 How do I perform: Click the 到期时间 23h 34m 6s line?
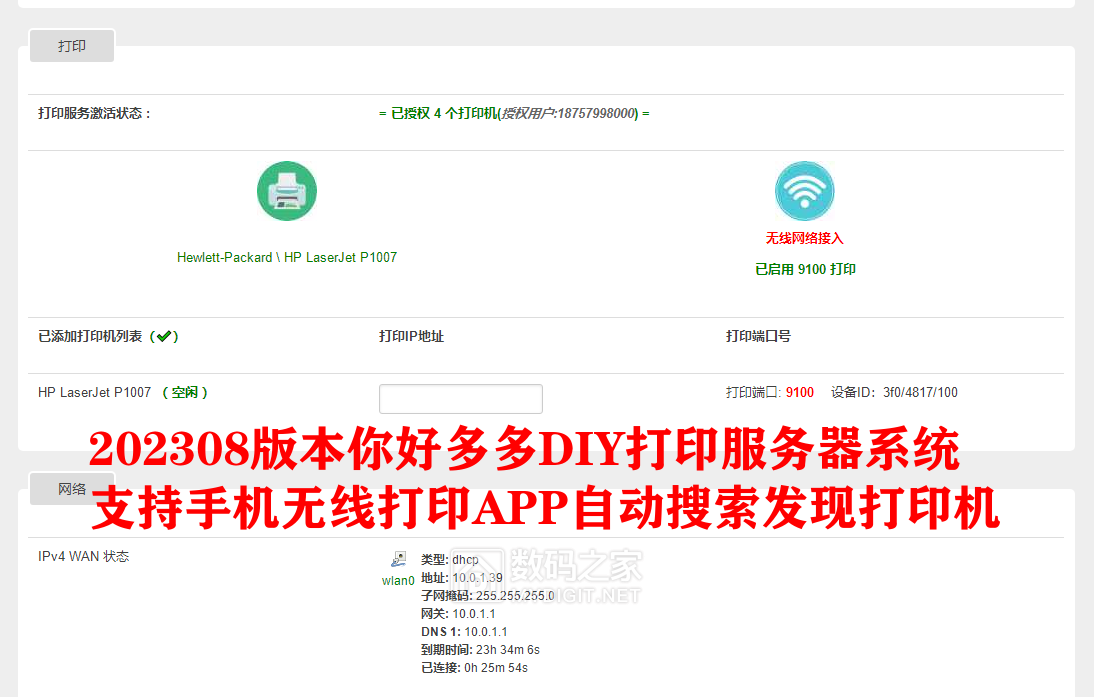point(481,650)
